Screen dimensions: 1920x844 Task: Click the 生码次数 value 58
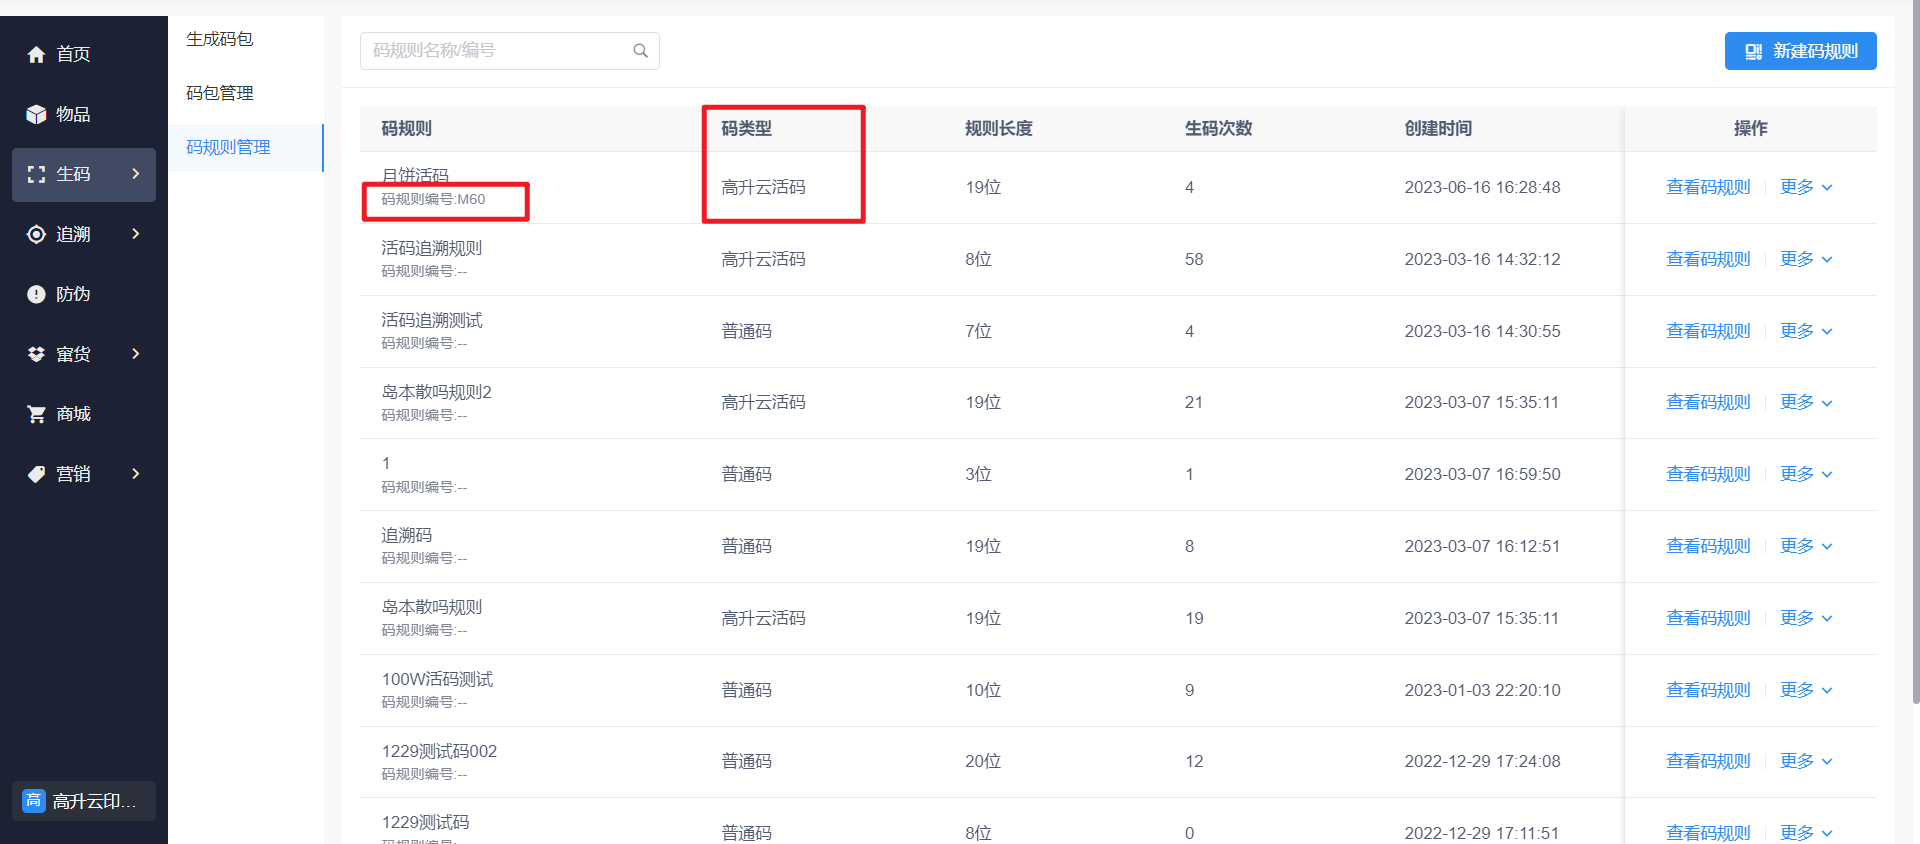point(1194,259)
